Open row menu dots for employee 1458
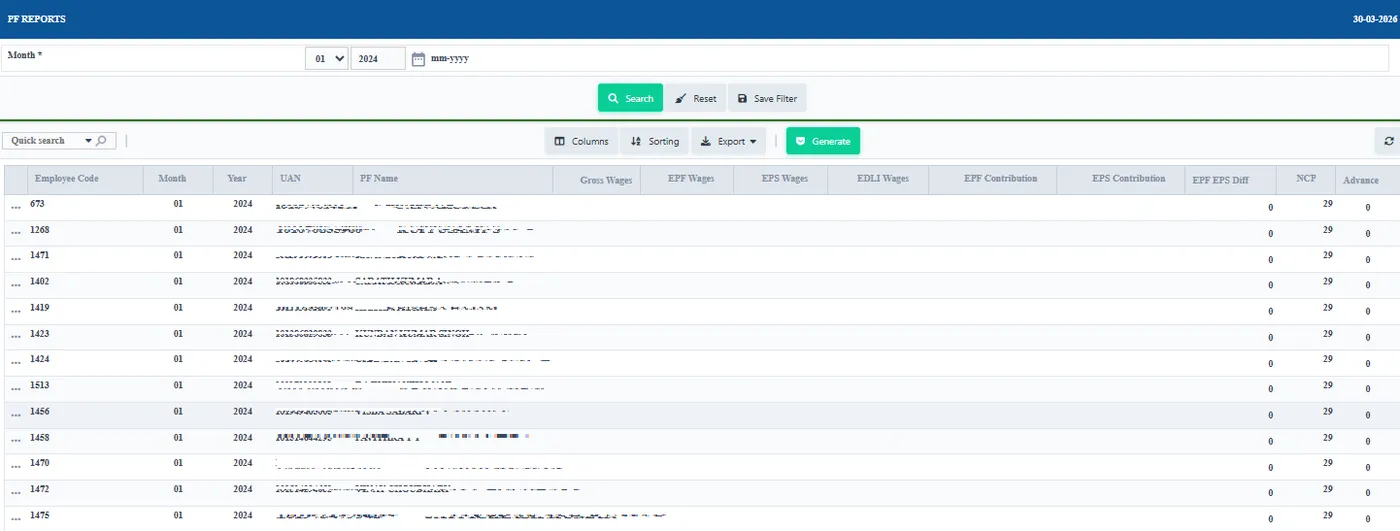Screen dimensions: 1400x531 (15, 441)
